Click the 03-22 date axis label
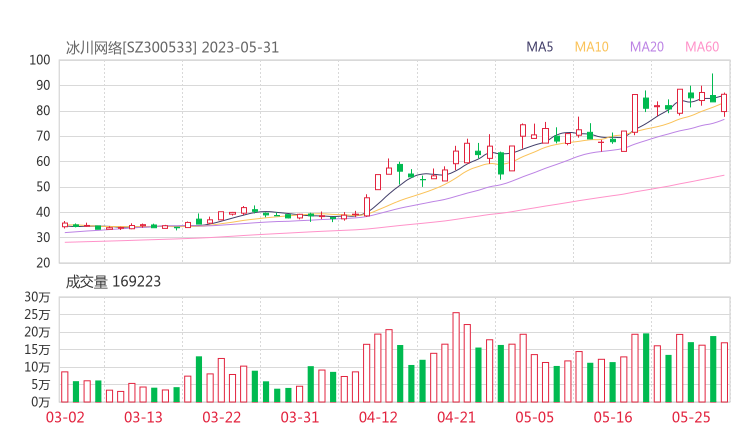The width and height of the screenshot is (740, 440). [x=221, y=417]
